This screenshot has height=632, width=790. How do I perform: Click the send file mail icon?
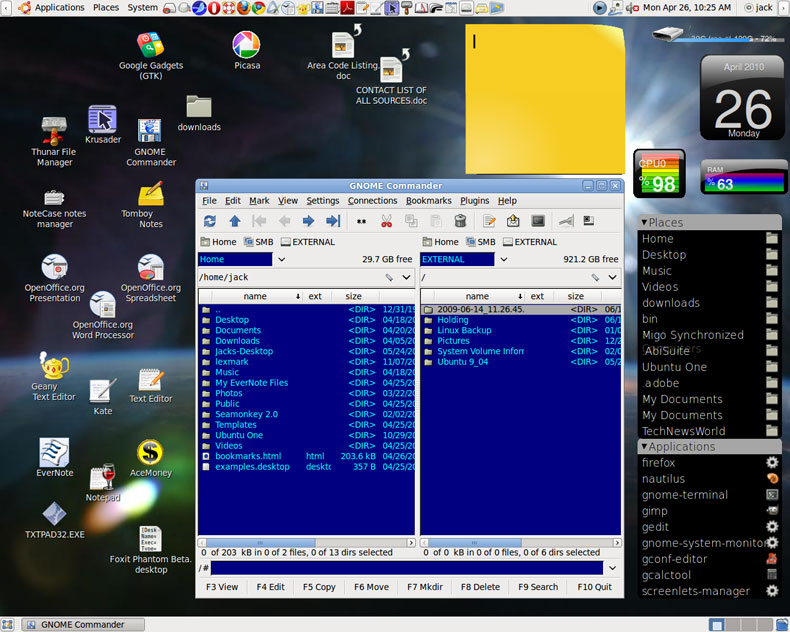point(513,221)
